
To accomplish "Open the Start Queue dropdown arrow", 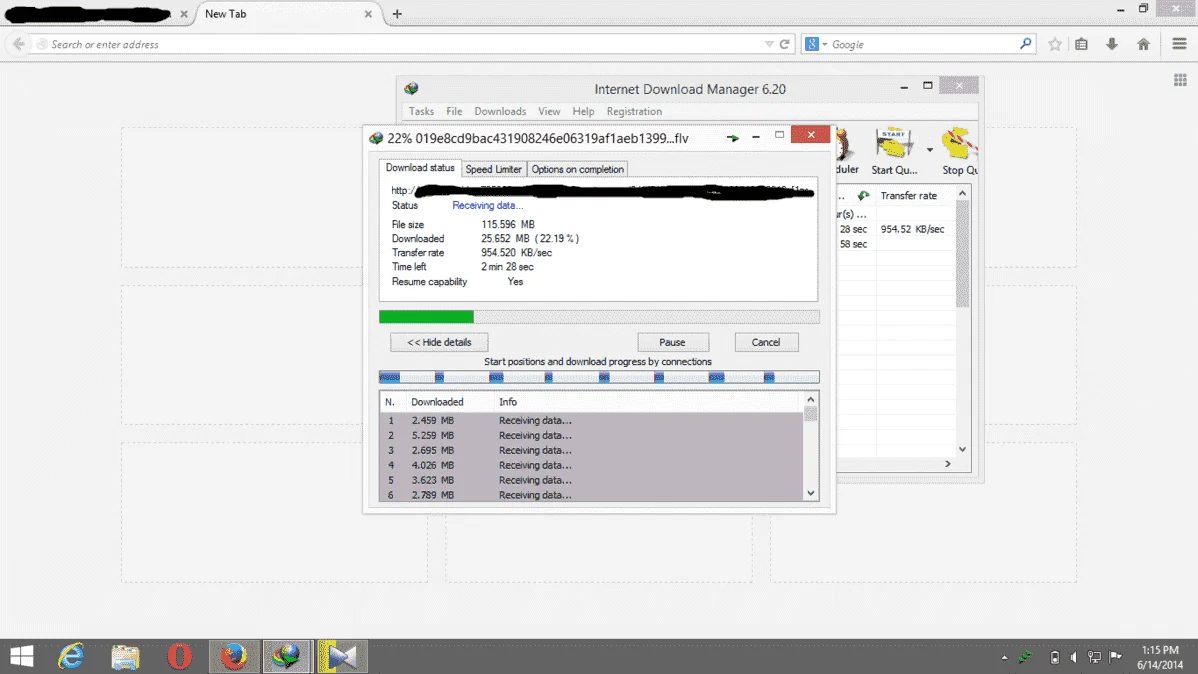I will click(930, 150).
